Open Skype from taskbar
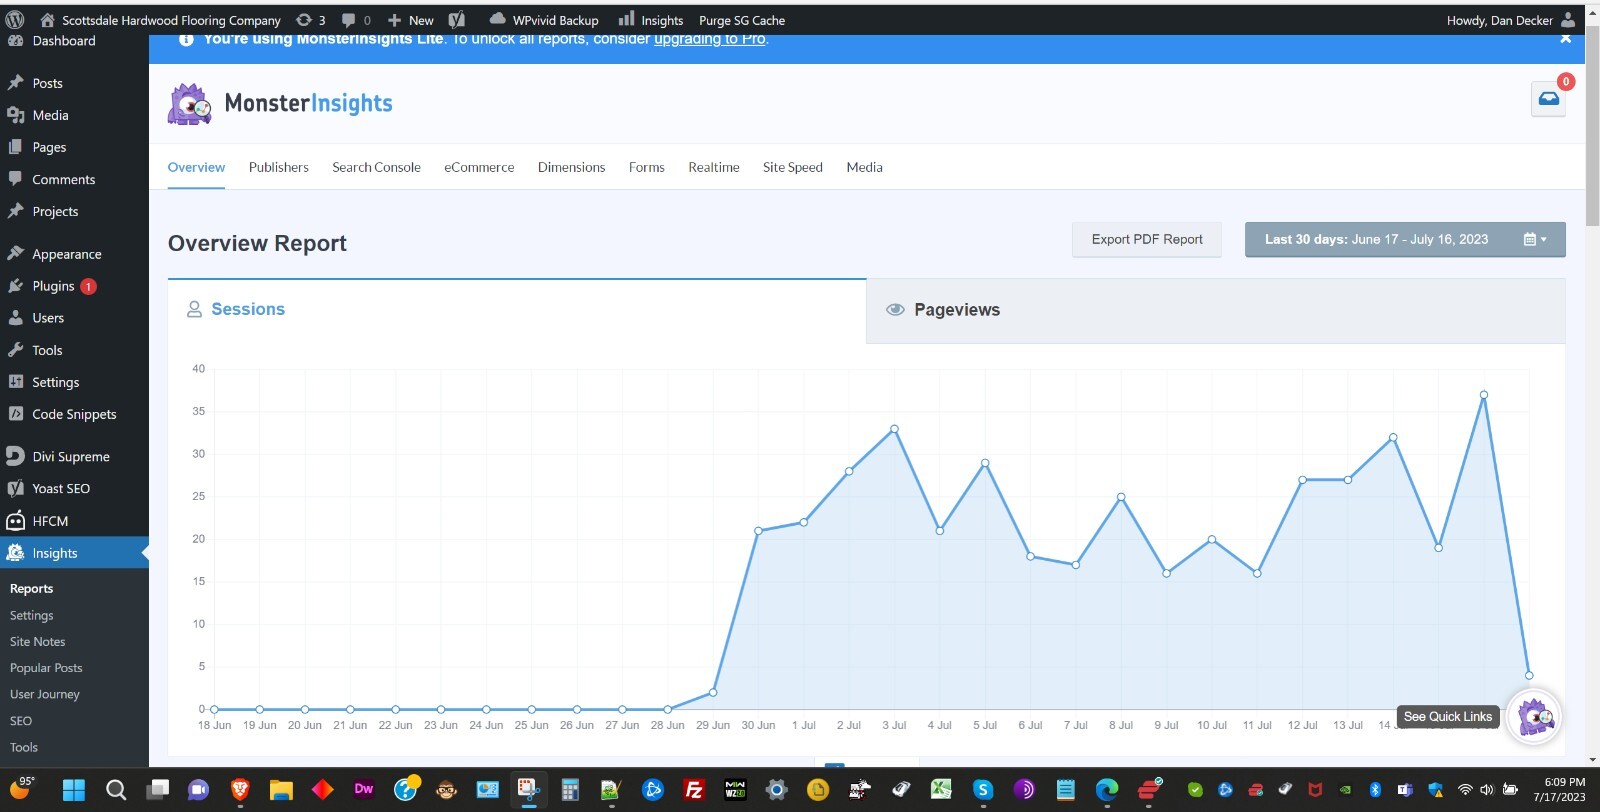1600x812 pixels. tap(983, 790)
